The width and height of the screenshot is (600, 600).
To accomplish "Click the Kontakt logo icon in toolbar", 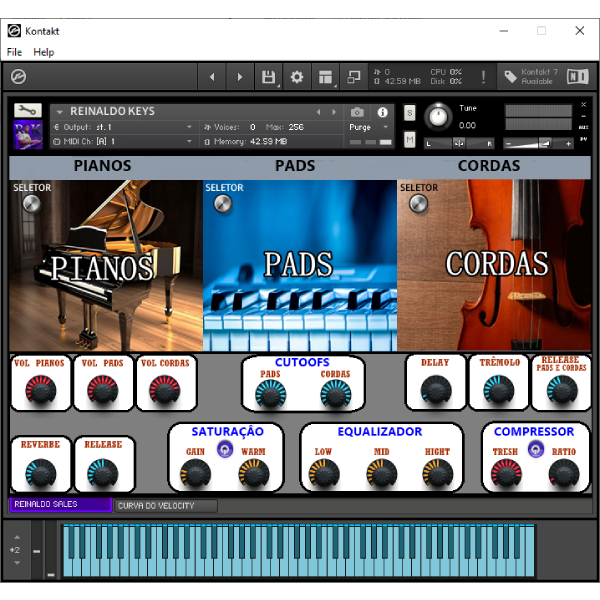I will 18,77.
